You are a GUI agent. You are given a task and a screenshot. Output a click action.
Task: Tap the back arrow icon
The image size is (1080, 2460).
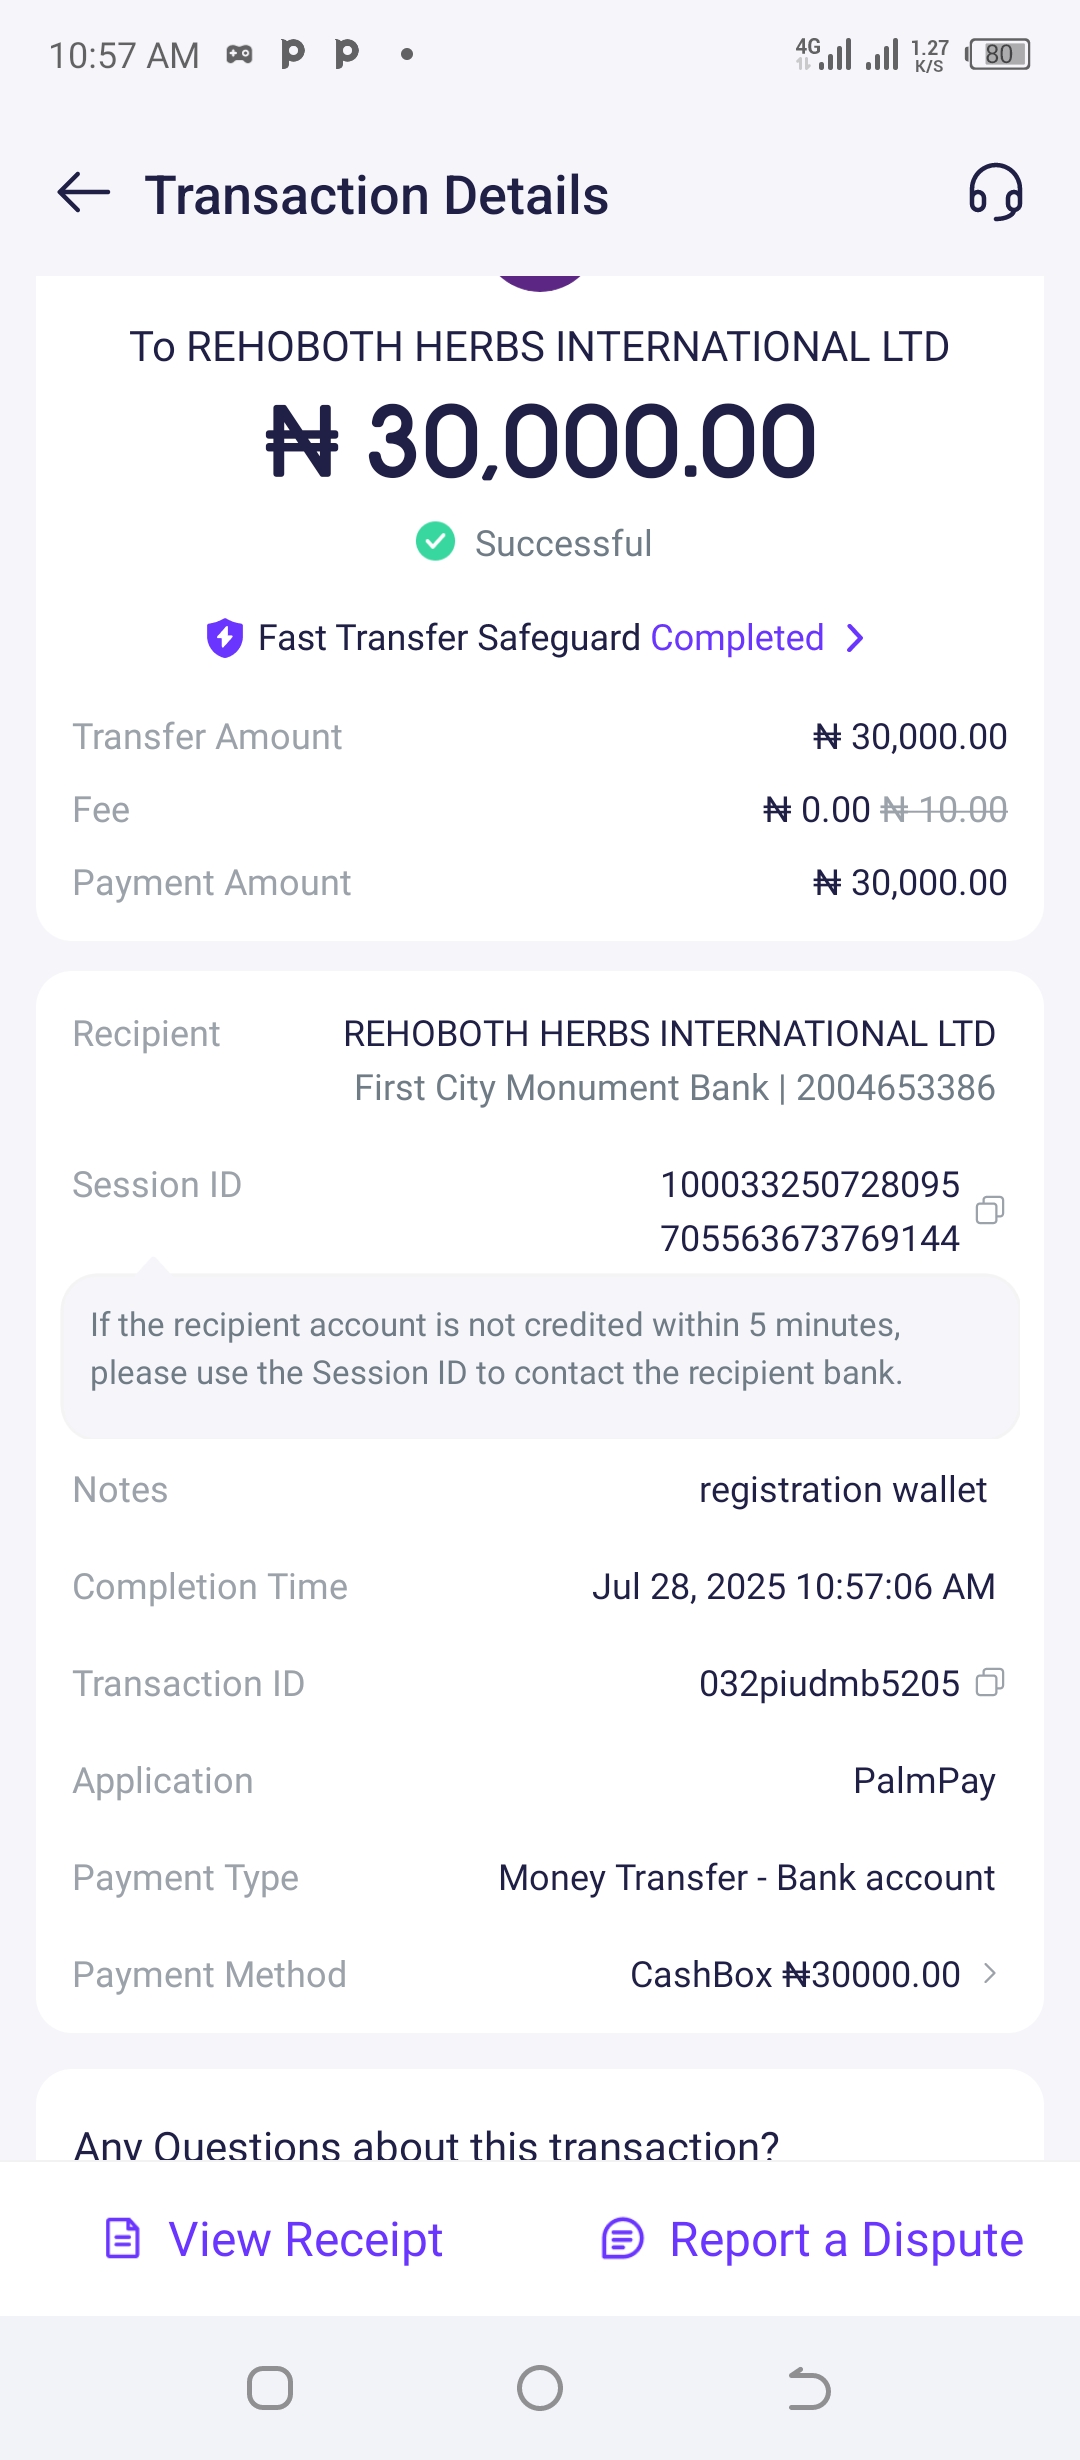pos(84,193)
